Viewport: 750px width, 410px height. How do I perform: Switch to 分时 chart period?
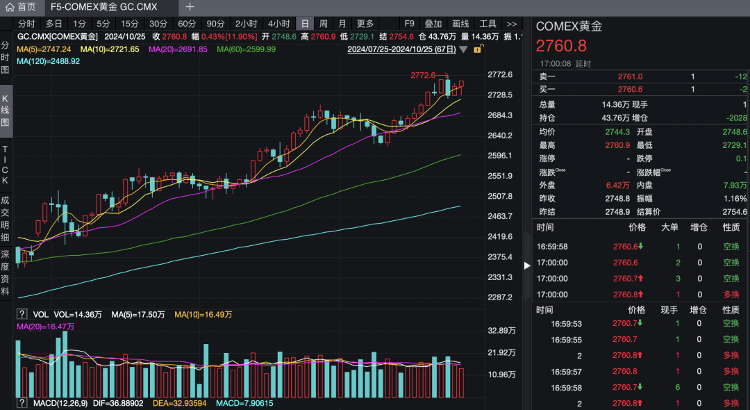click(27, 23)
